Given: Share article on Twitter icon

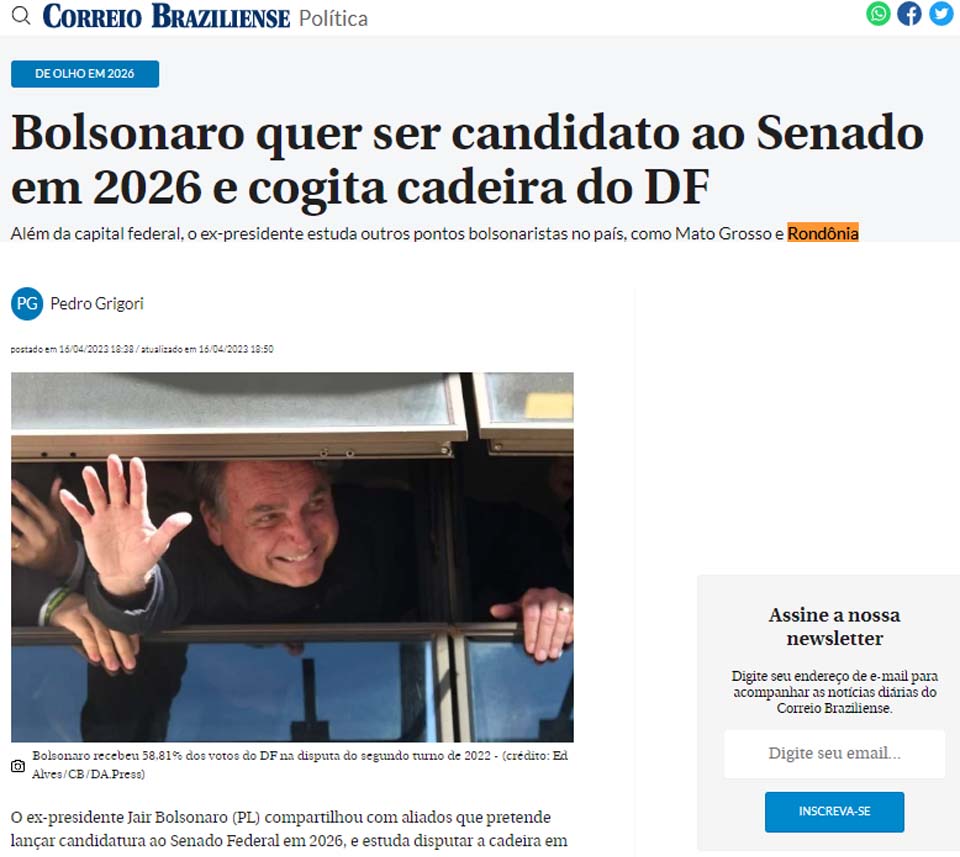Looking at the screenshot, I should click(x=941, y=13).
